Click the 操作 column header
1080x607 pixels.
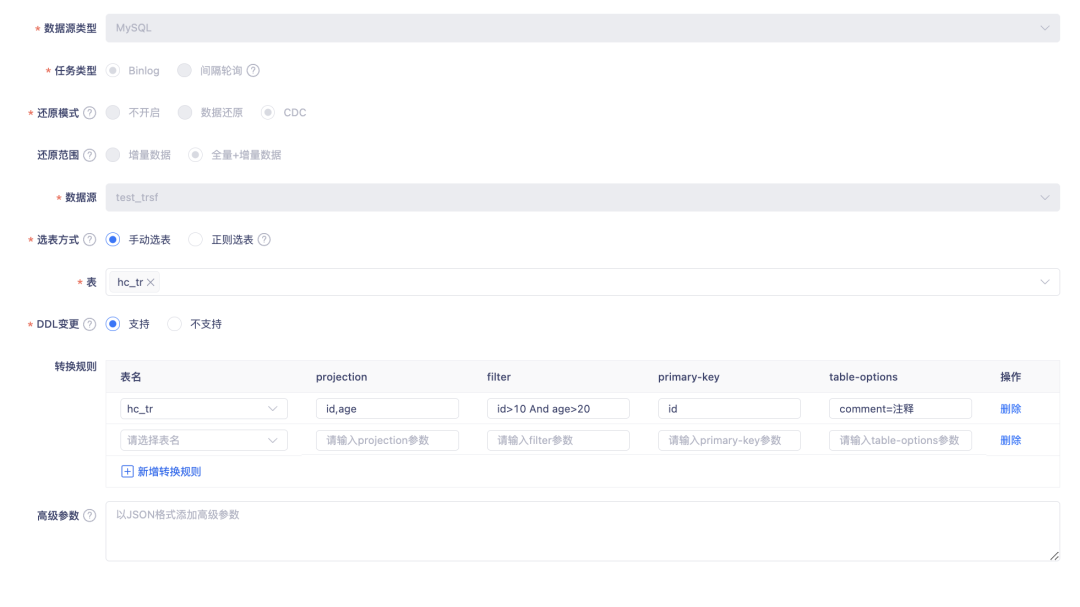(1010, 377)
